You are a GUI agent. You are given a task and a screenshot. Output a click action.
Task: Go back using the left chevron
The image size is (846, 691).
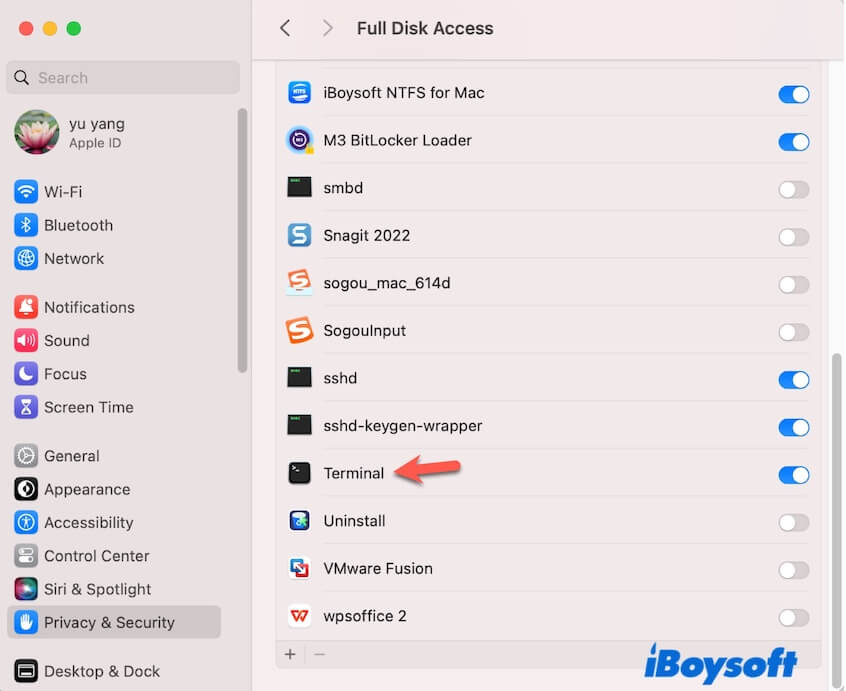(285, 28)
